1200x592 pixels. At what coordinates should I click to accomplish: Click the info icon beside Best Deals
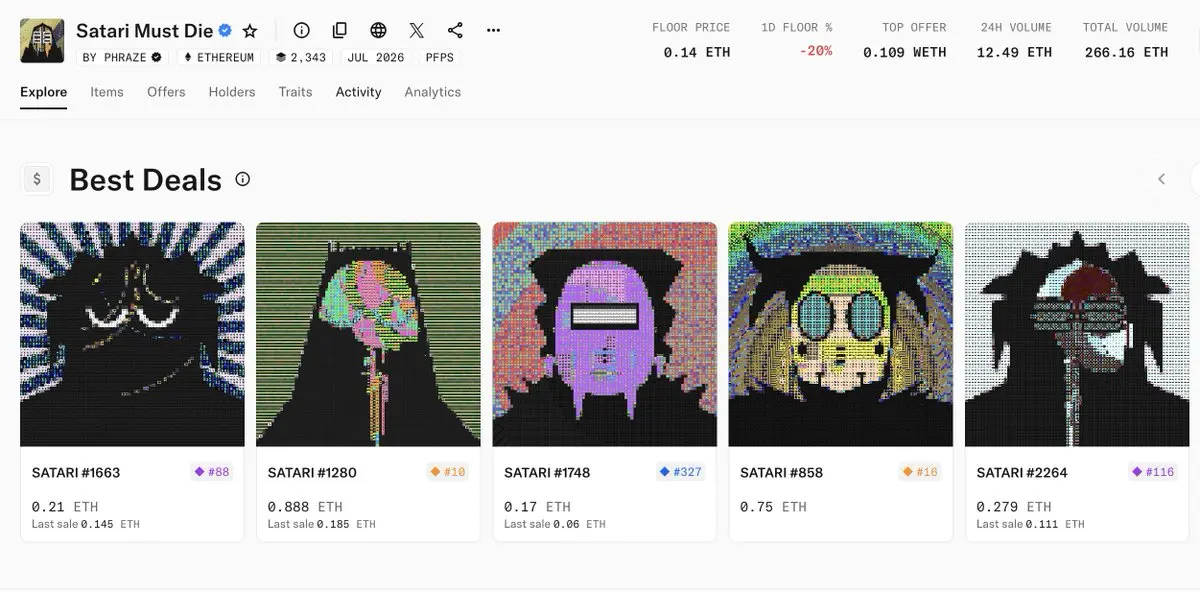point(242,179)
